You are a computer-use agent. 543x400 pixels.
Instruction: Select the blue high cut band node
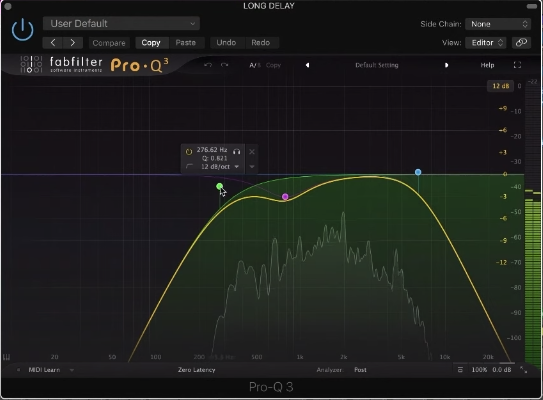(418, 172)
